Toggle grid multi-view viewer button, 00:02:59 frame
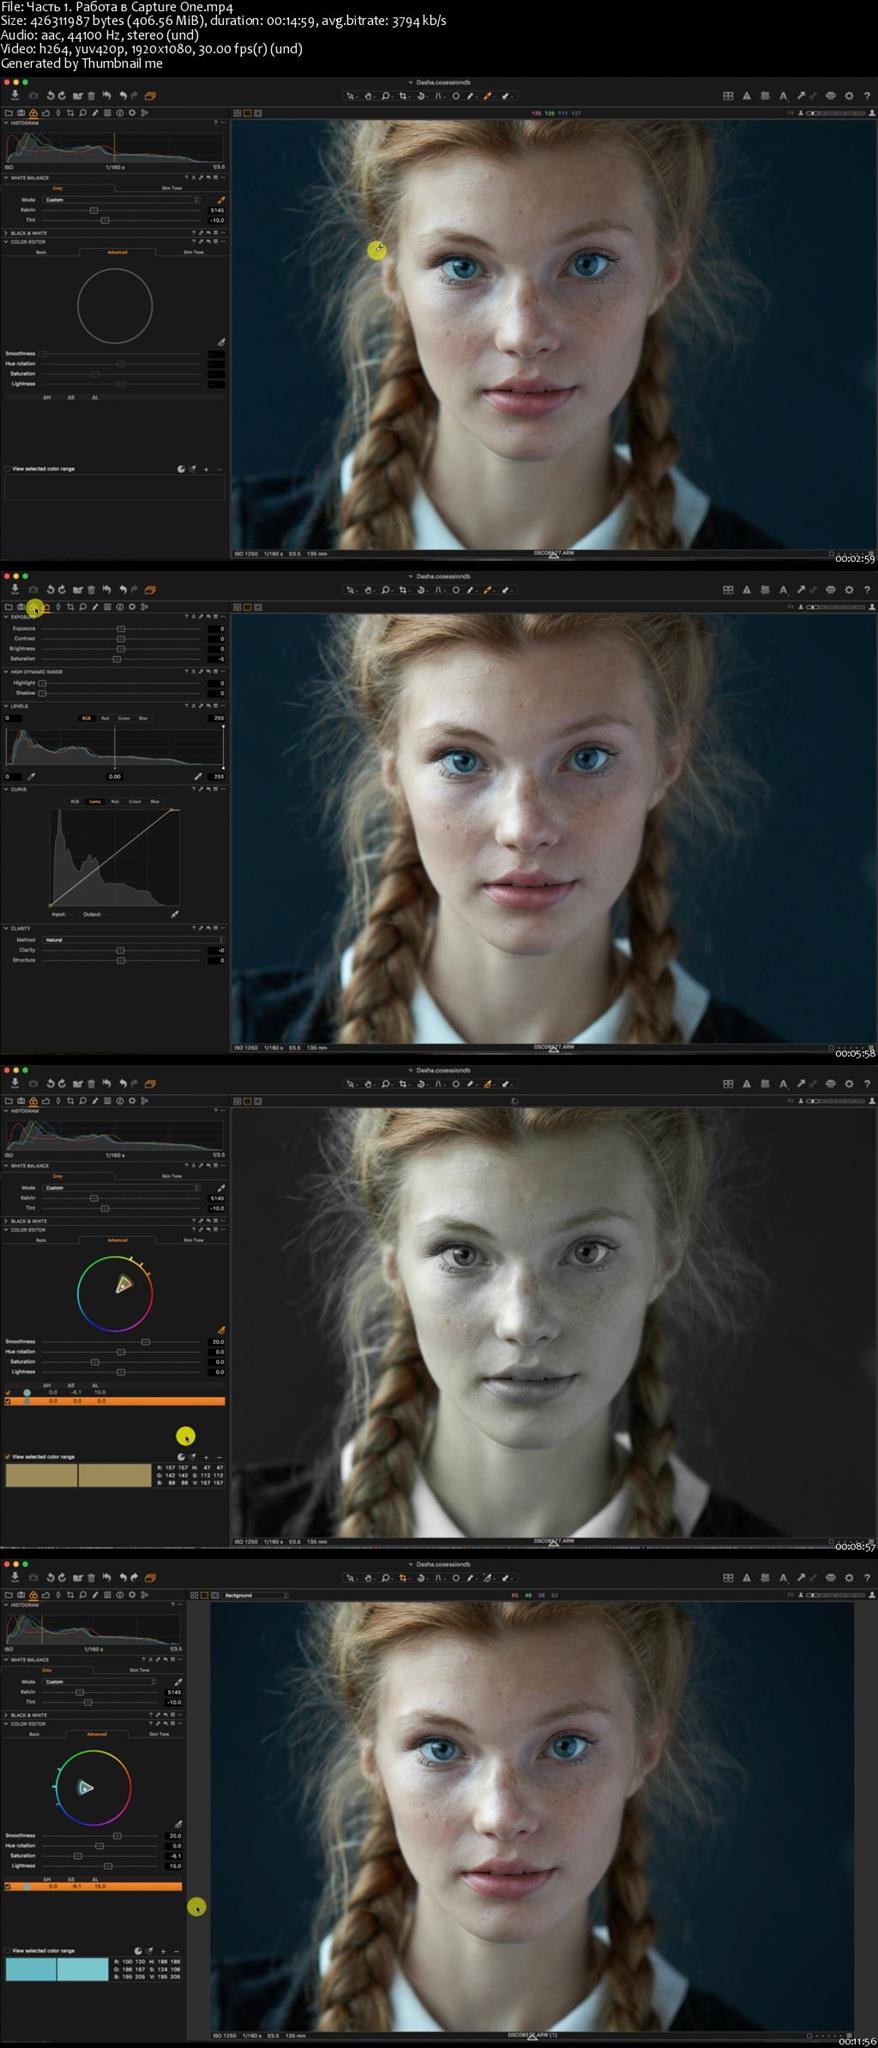The image size is (878, 2048). tap(237, 113)
